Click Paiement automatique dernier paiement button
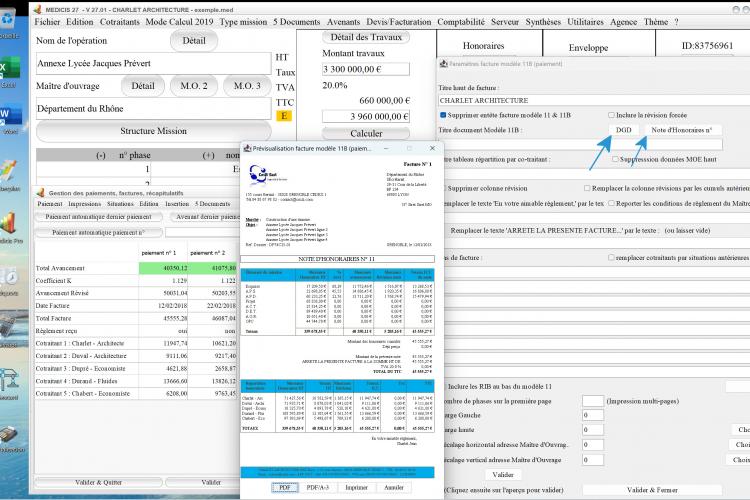This screenshot has height=500, width=750. coord(99,217)
